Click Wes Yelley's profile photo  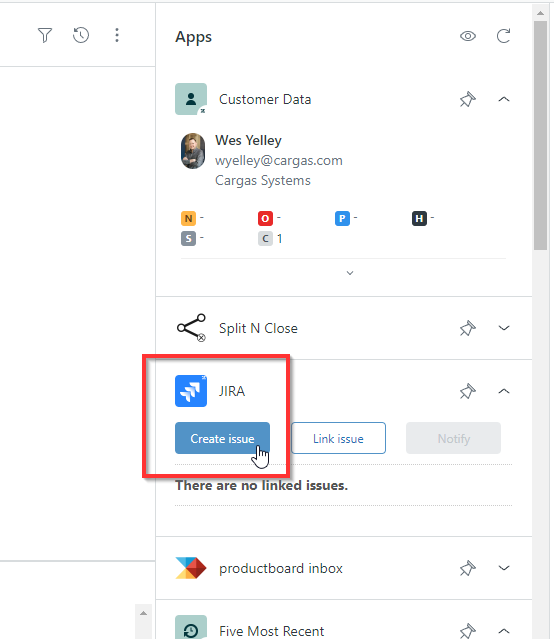[193, 151]
